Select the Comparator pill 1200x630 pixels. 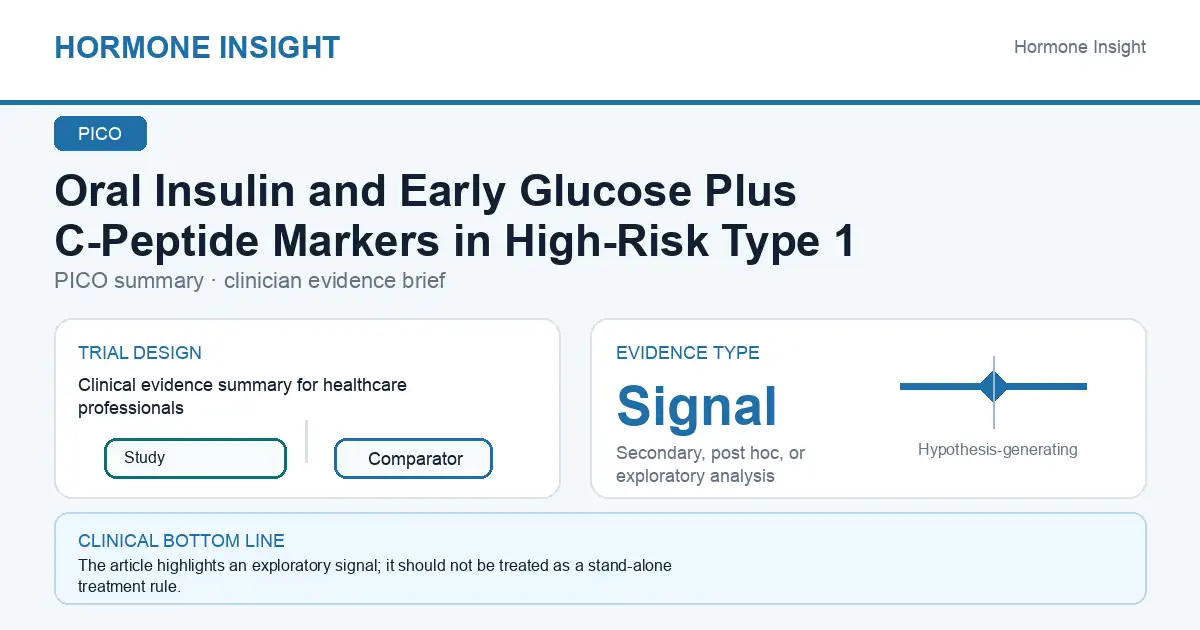coord(413,459)
